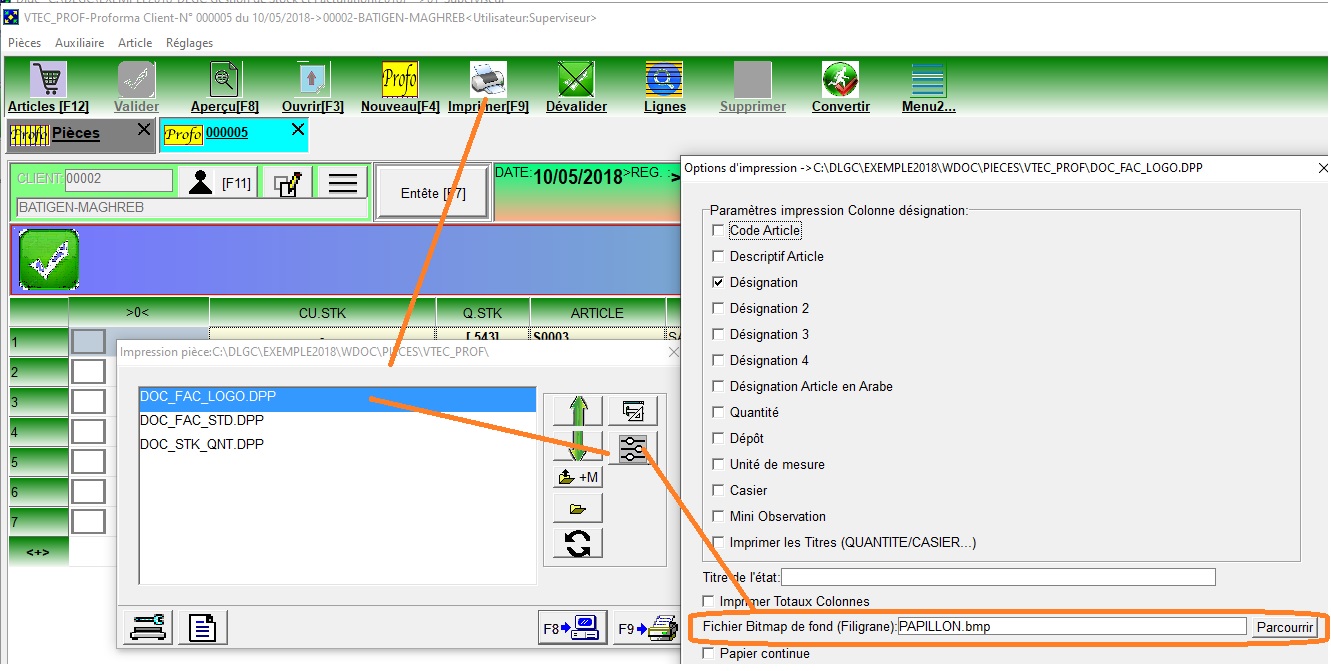Enable the Casier checkbox
Screen dimensions: 1331x671
pos(717,490)
